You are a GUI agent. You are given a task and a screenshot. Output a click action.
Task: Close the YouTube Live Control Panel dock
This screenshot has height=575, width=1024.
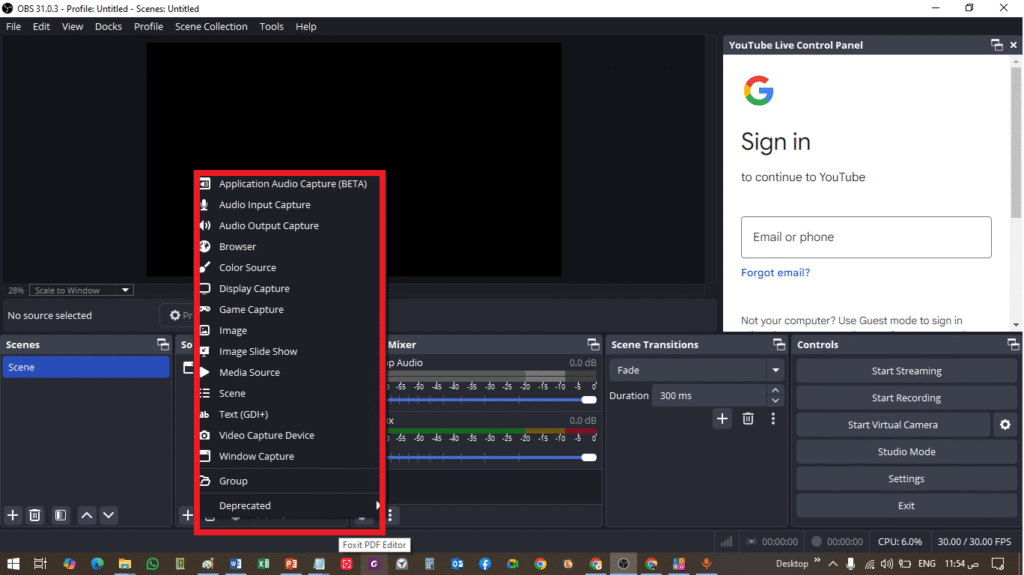pos(1014,45)
